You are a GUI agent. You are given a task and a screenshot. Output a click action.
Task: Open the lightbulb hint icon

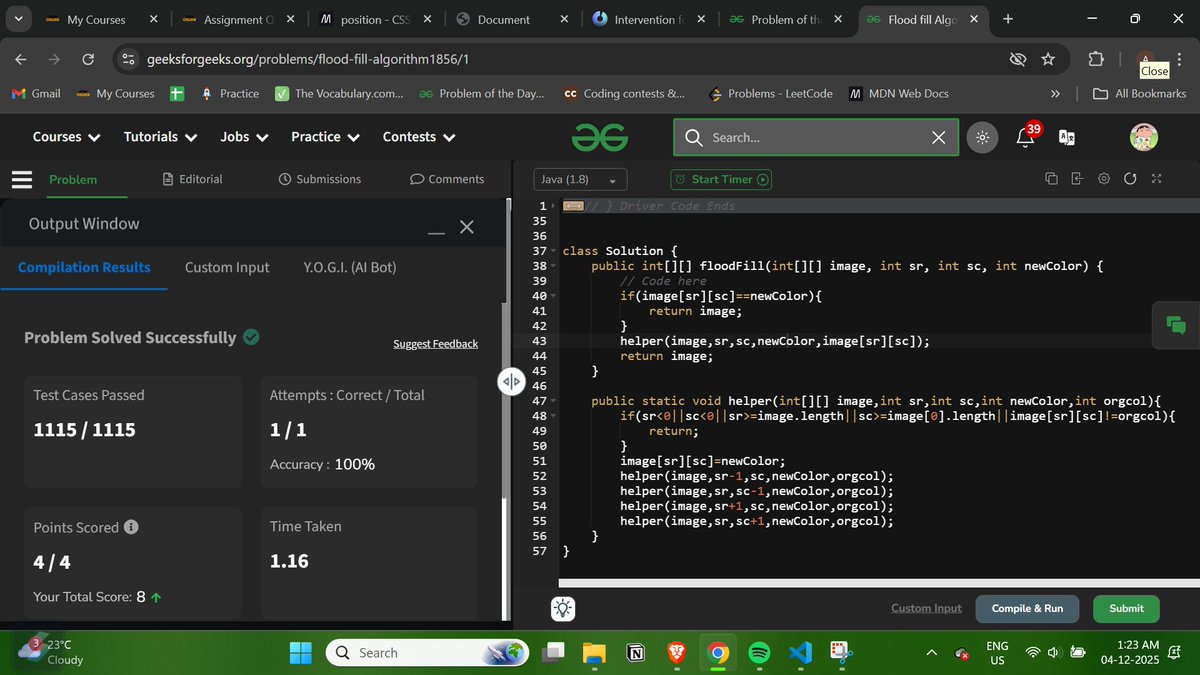point(564,608)
